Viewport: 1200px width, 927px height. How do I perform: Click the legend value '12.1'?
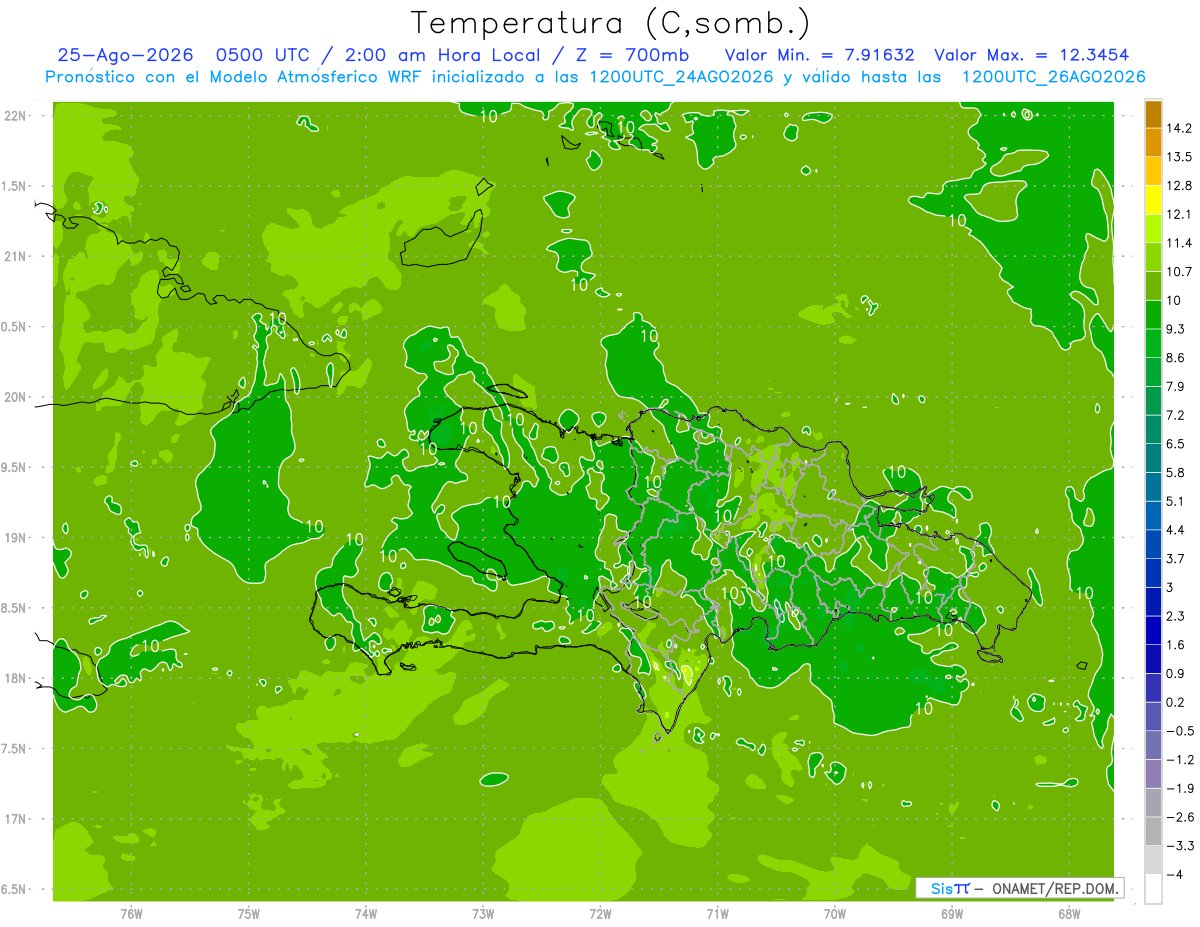(x=1179, y=214)
